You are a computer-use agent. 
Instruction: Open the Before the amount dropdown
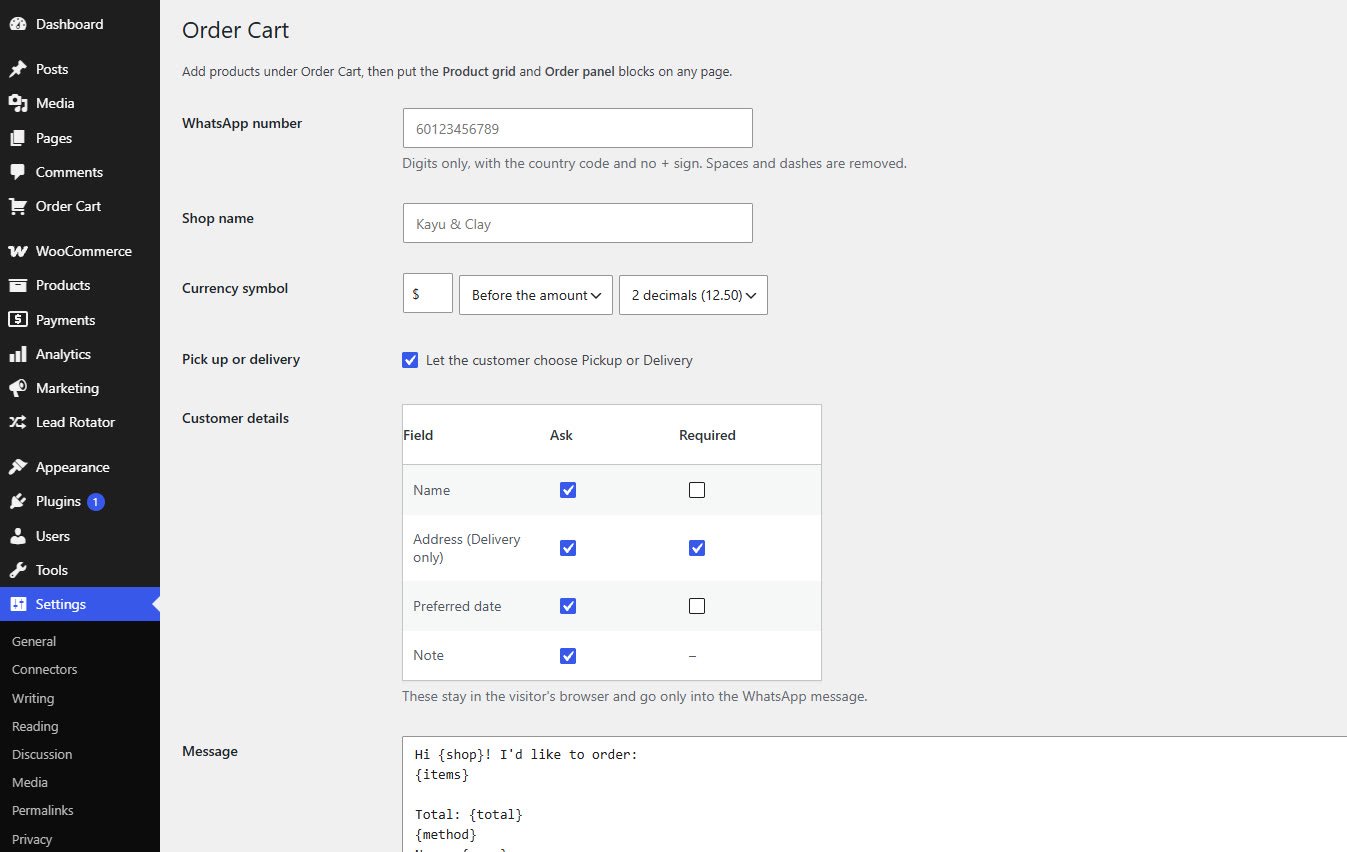click(x=536, y=295)
